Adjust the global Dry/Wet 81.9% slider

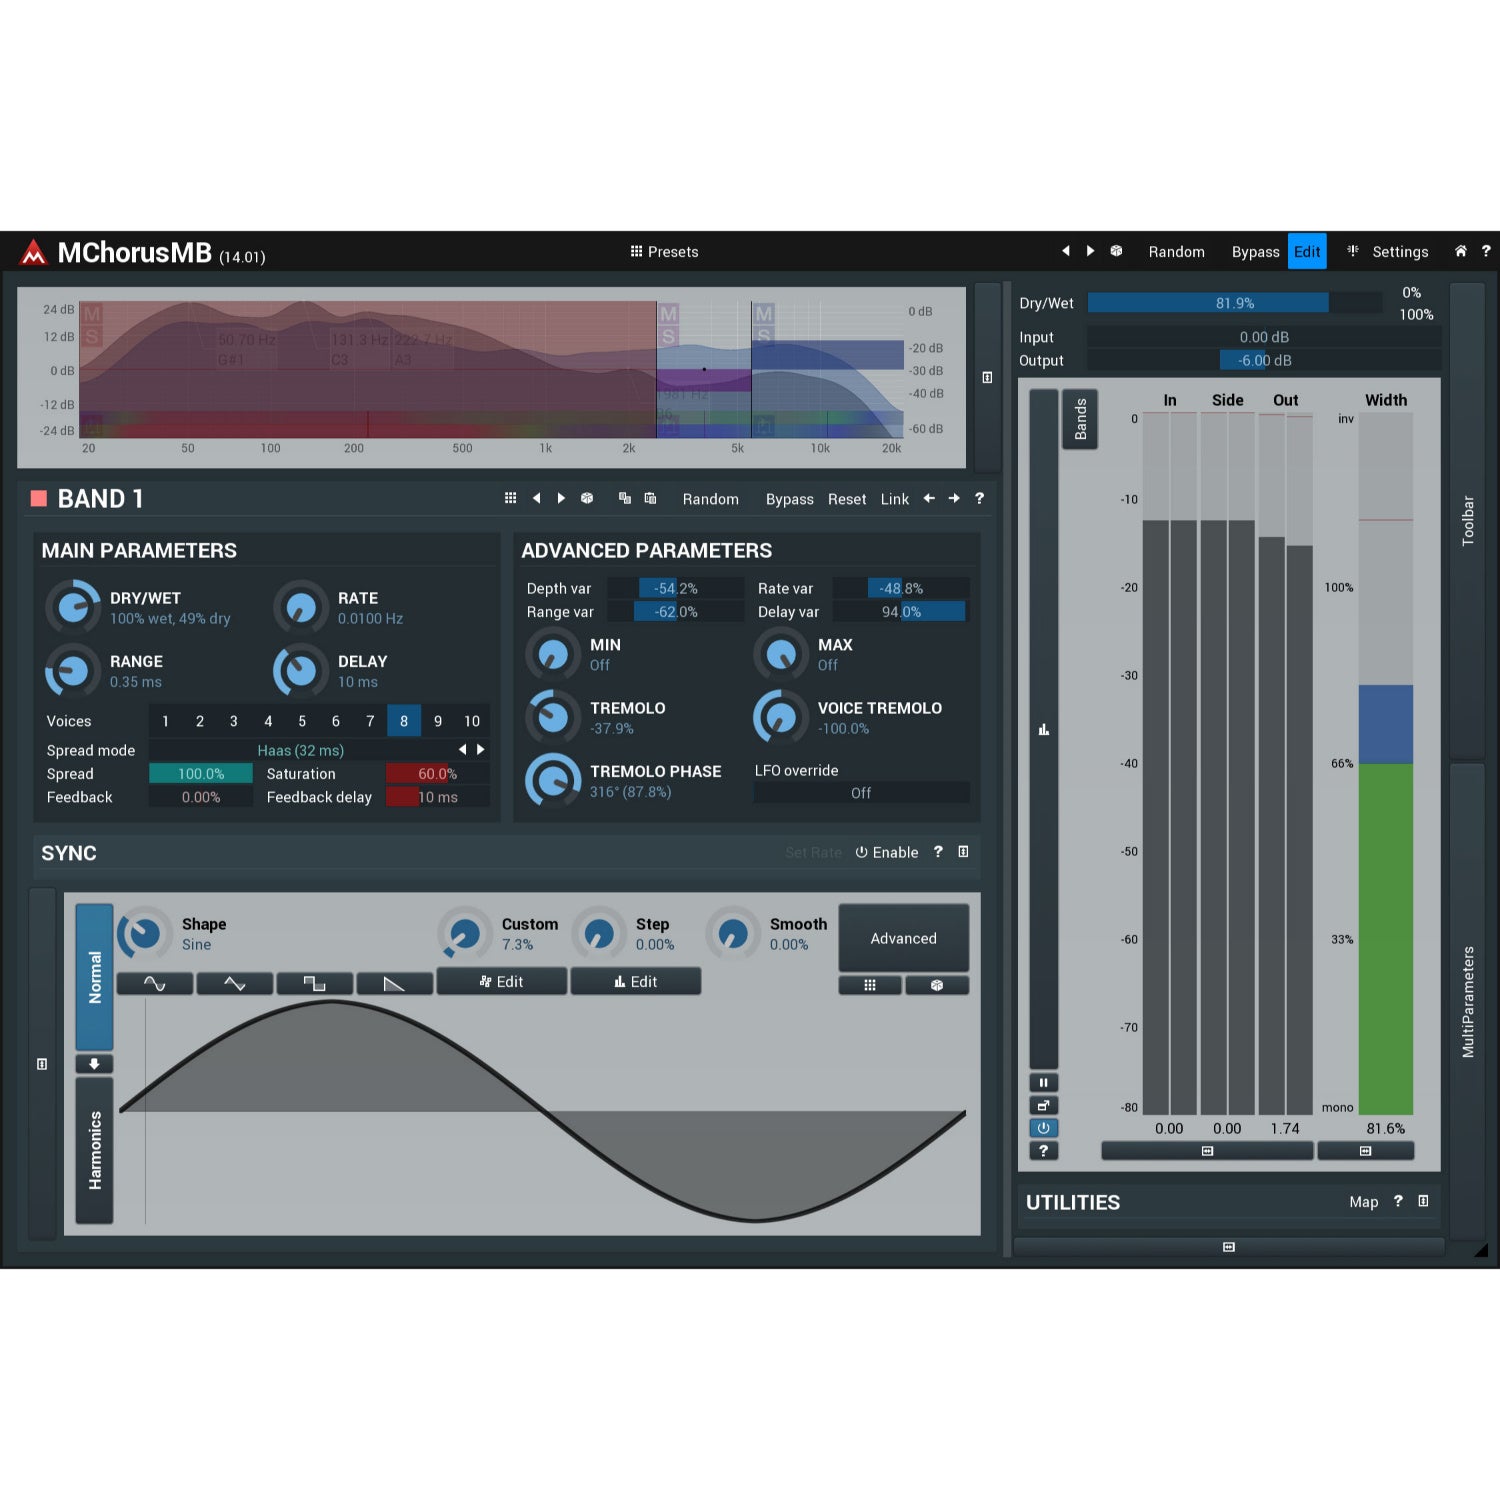(1235, 303)
